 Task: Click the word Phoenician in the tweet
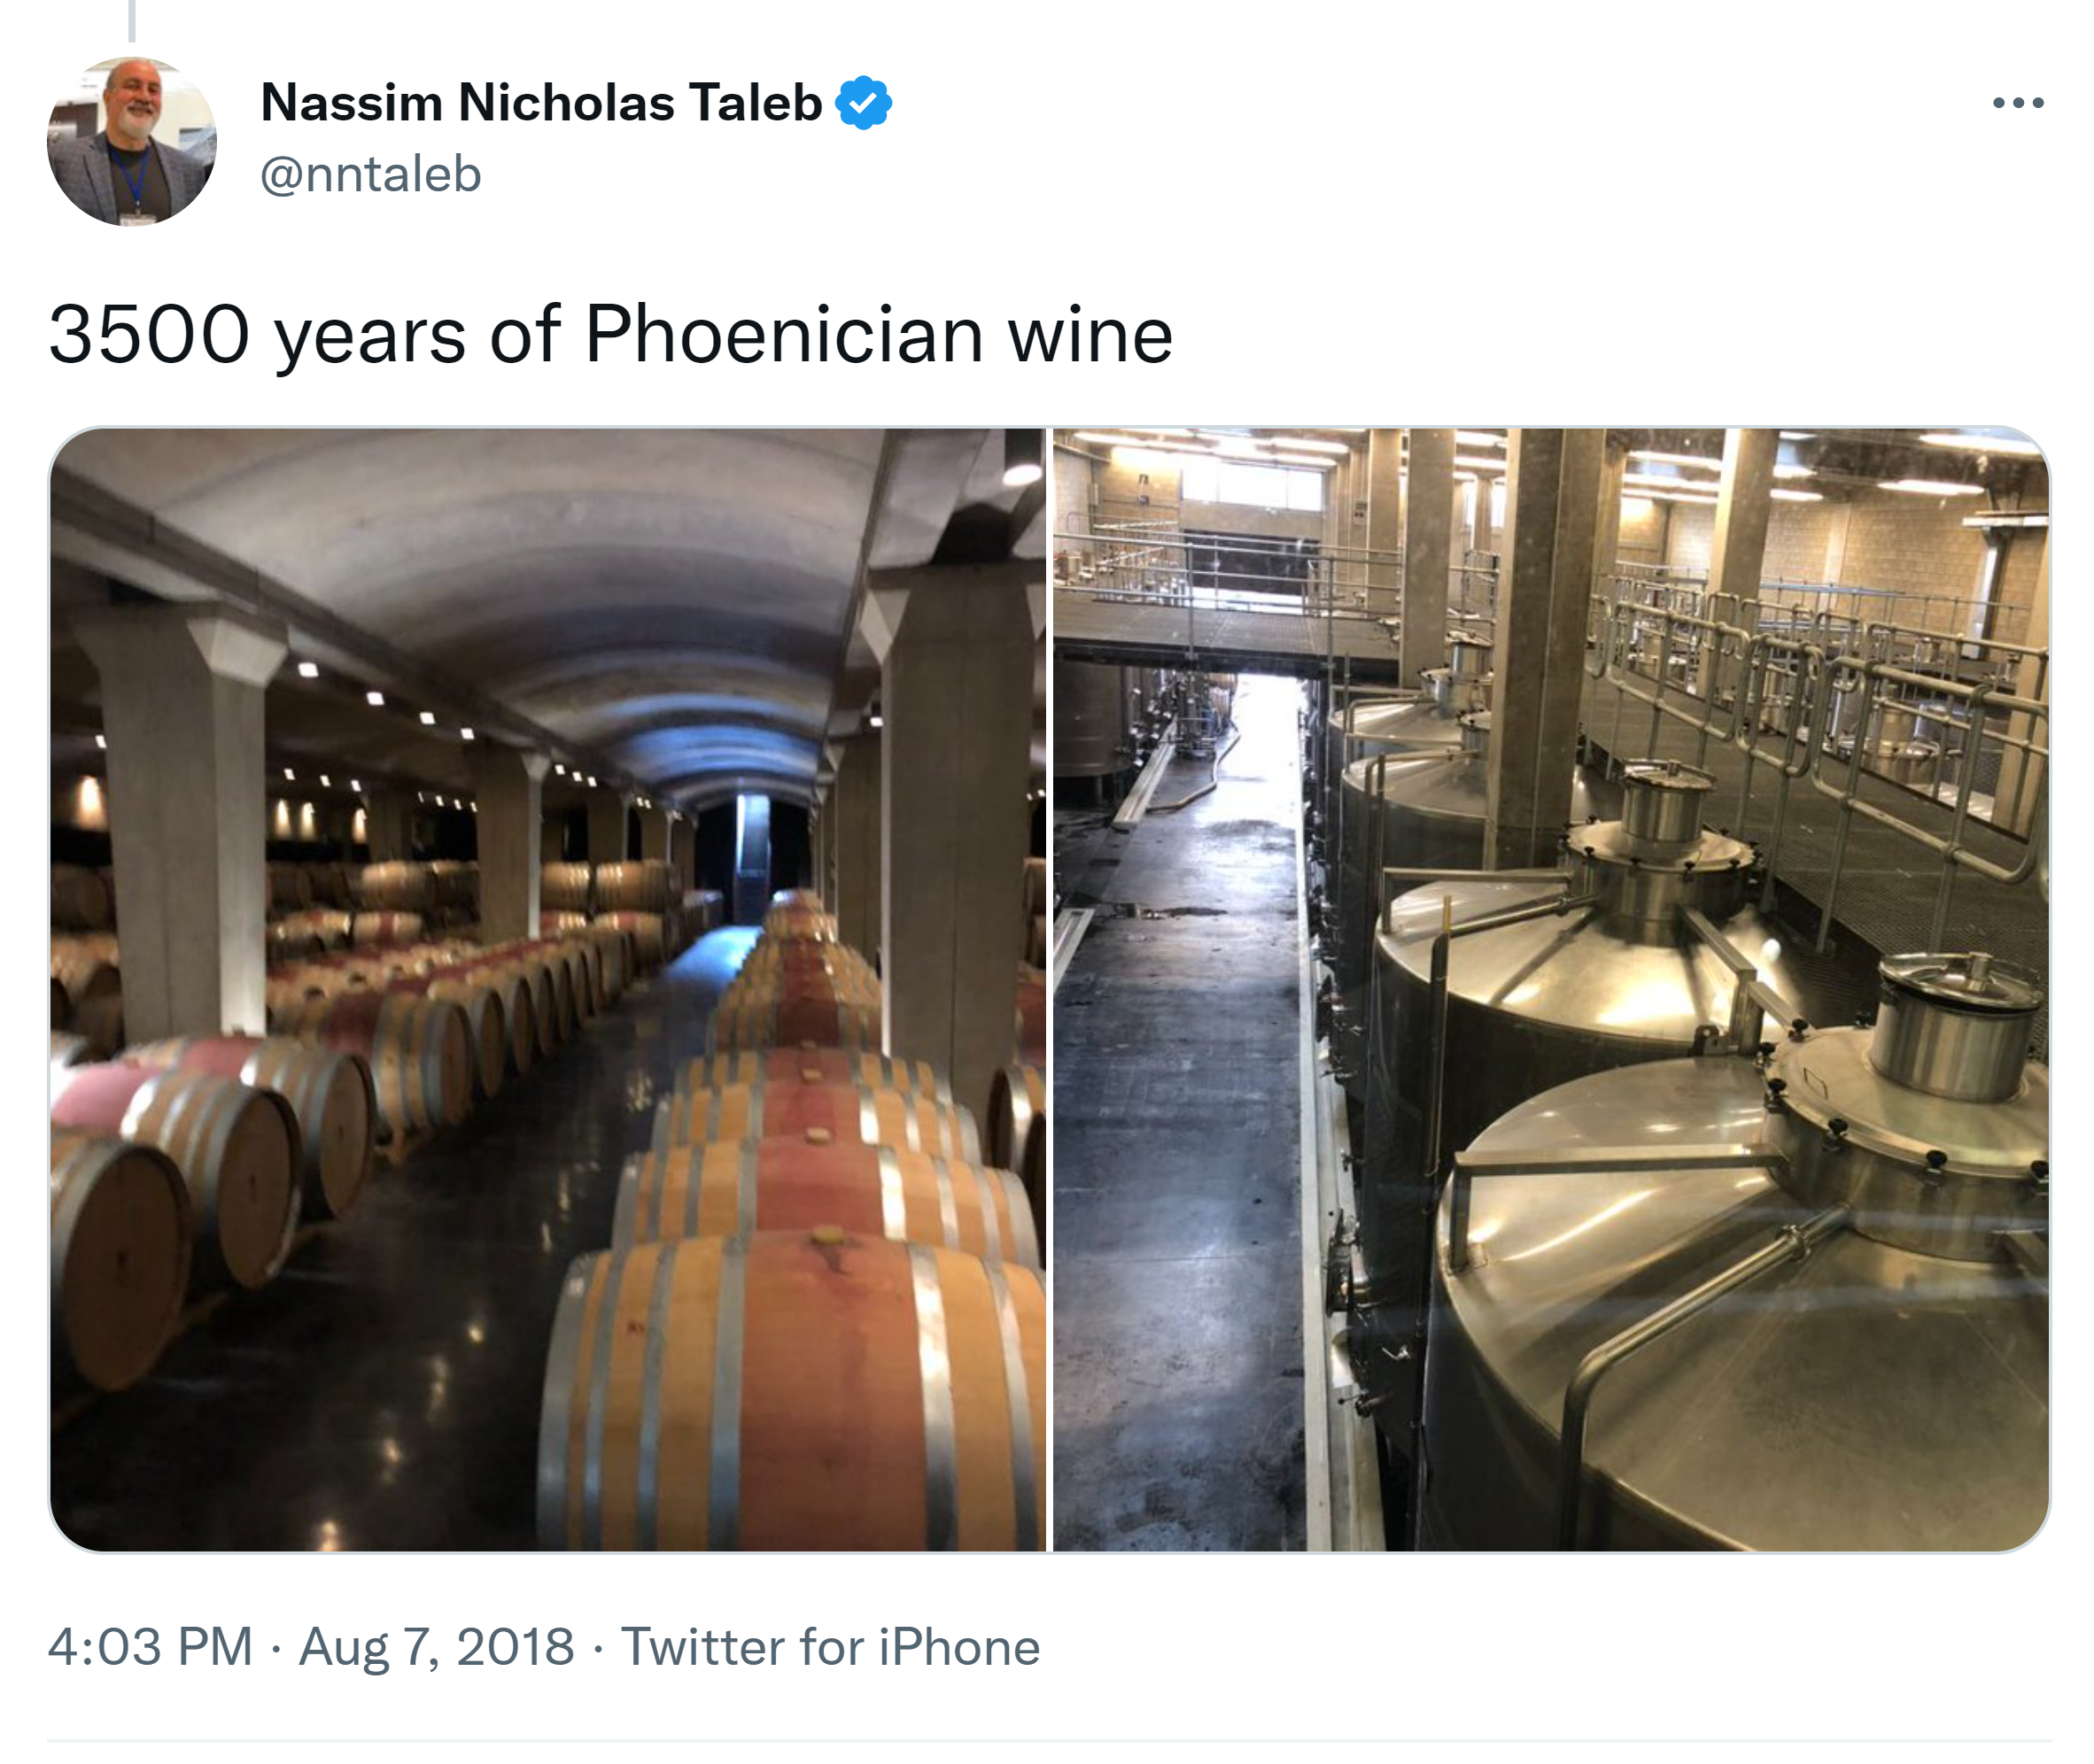click(784, 335)
